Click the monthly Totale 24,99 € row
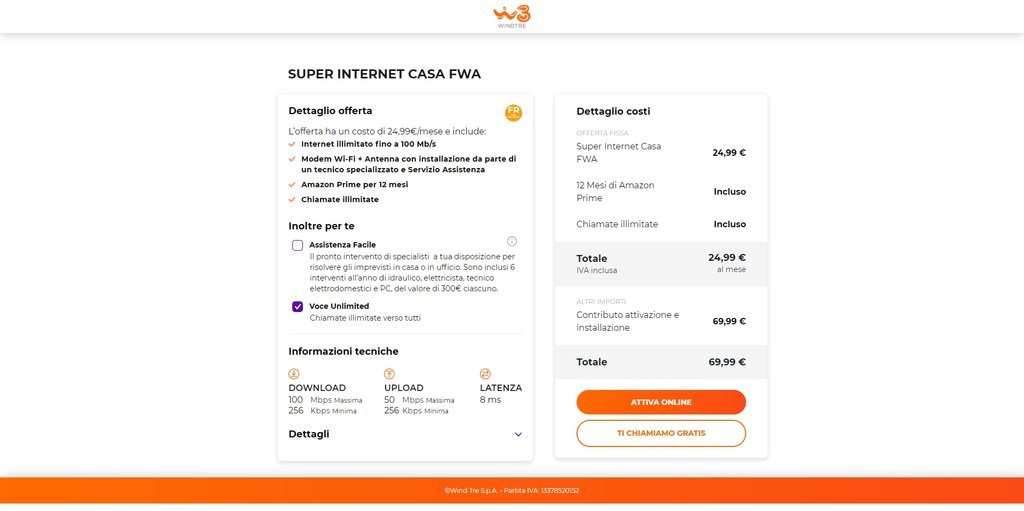The height and width of the screenshot is (511, 1024). pos(661,264)
